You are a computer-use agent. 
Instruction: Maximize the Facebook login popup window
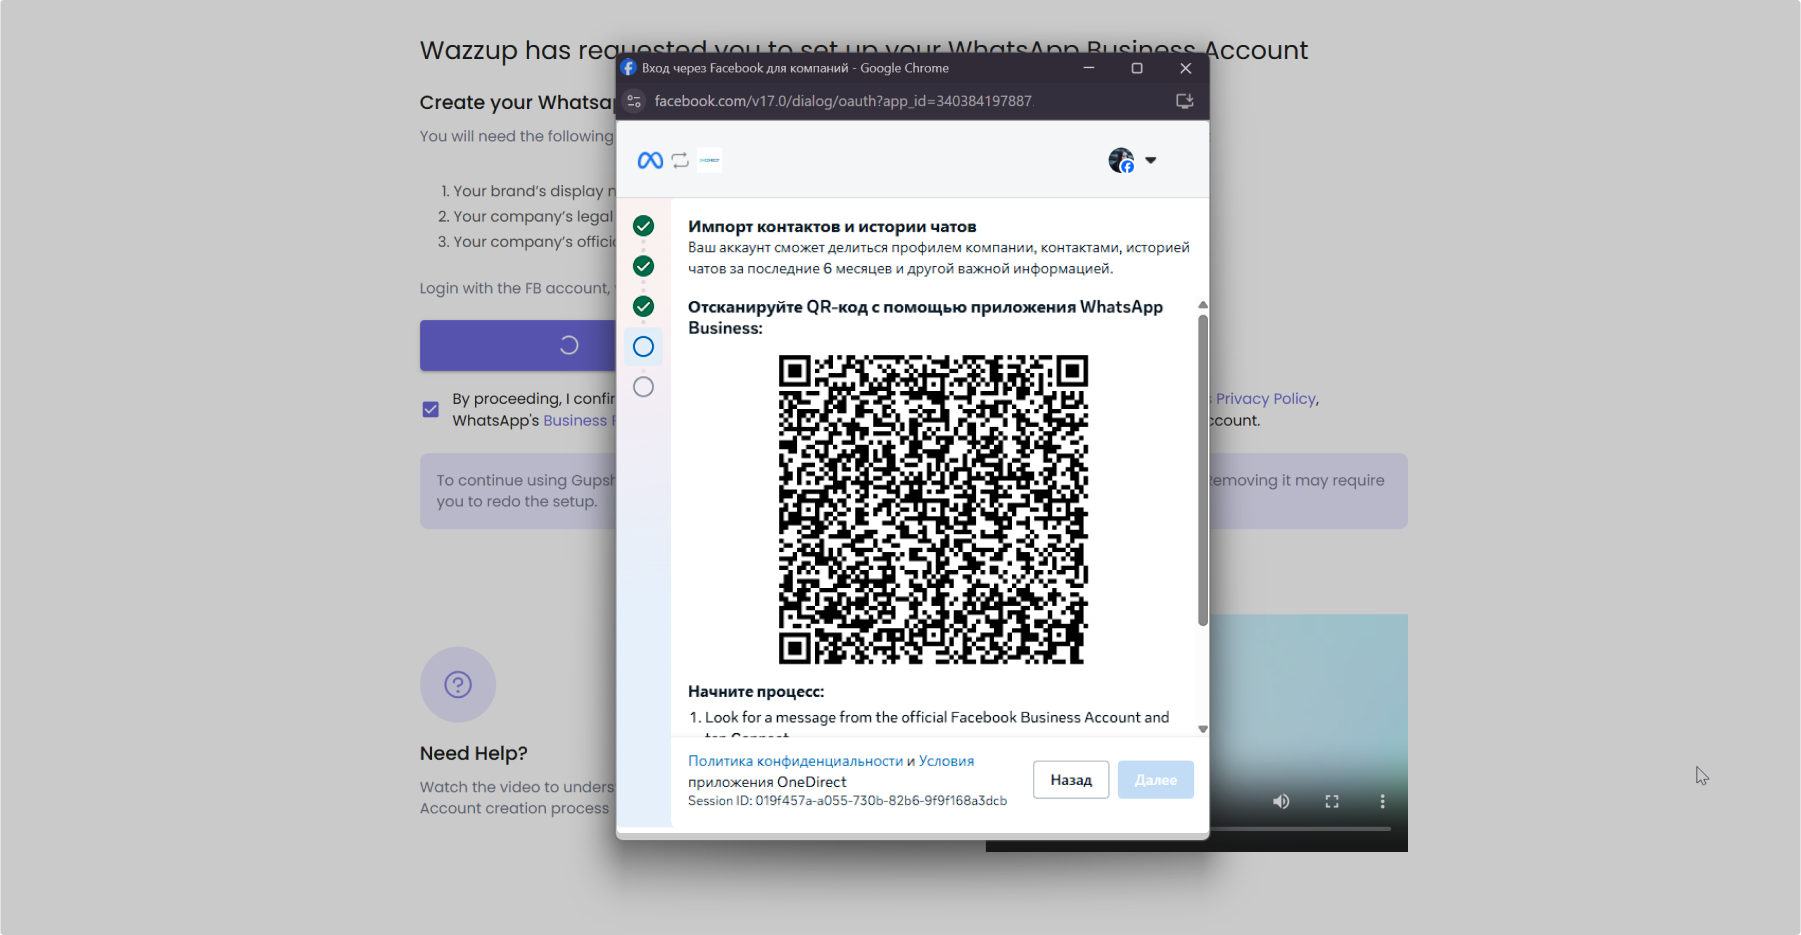[1137, 68]
